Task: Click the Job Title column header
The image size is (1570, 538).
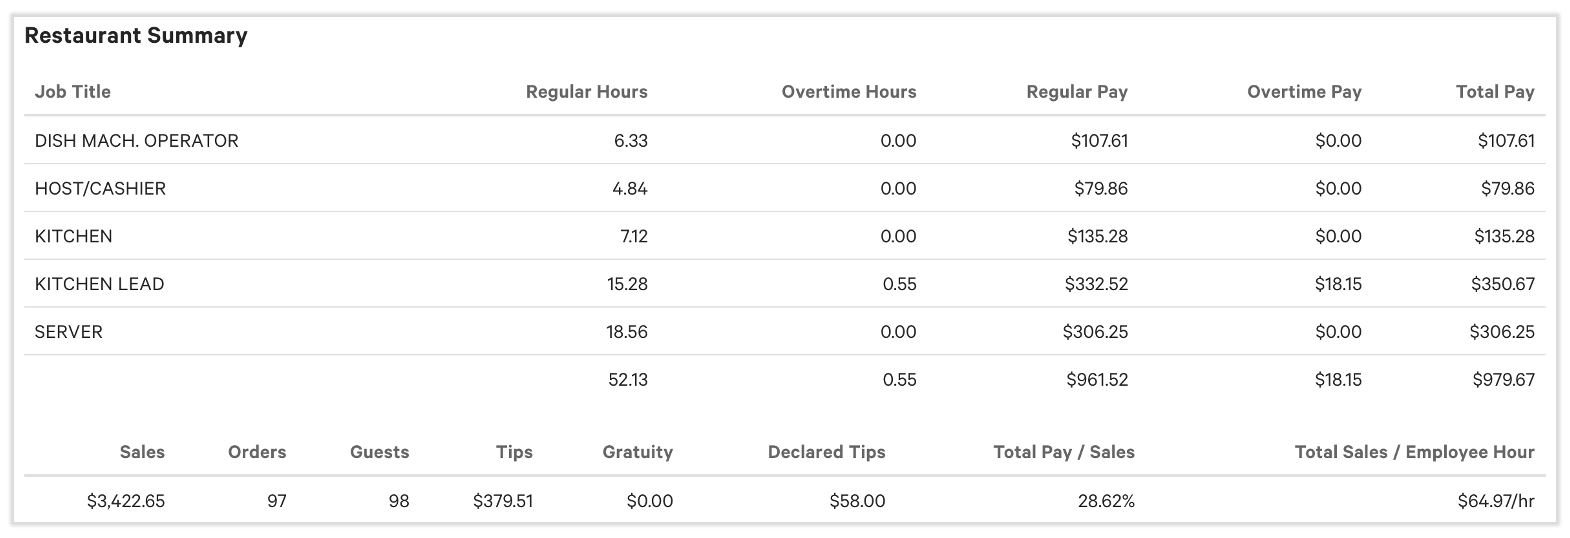Action: (x=73, y=92)
